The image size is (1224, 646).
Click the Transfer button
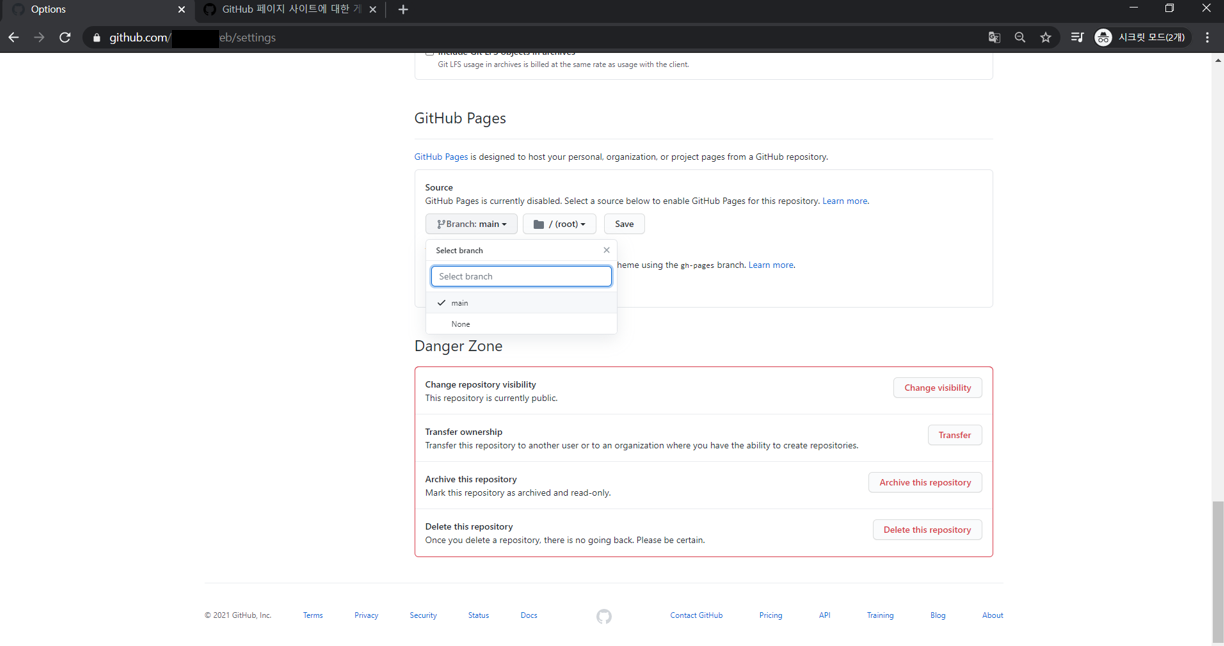955,435
